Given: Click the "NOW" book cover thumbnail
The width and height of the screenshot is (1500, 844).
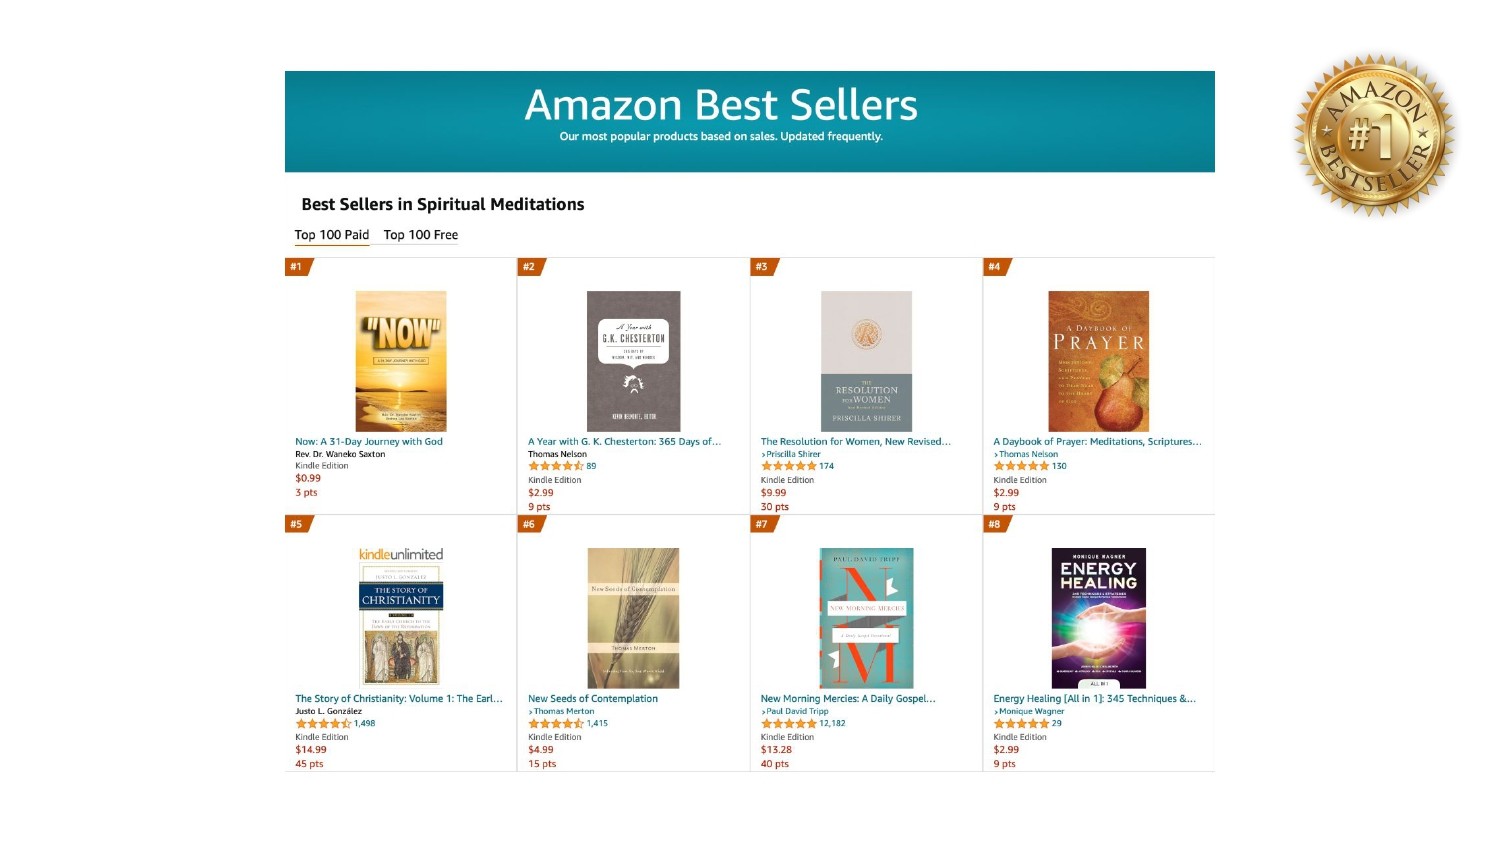Looking at the screenshot, I should (401, 361).
